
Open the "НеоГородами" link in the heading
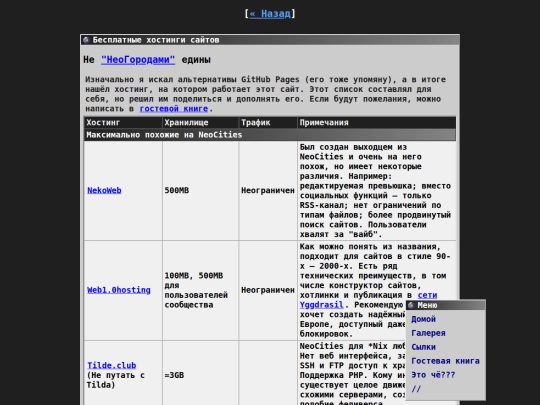[138, 60]
